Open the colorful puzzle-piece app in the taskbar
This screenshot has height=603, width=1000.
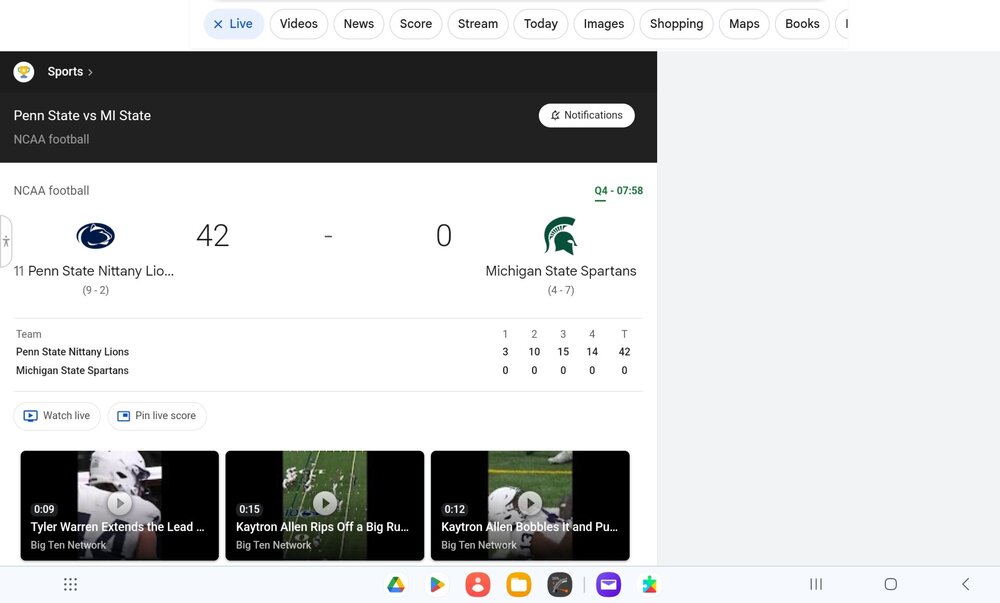click(x=649, y=585)
